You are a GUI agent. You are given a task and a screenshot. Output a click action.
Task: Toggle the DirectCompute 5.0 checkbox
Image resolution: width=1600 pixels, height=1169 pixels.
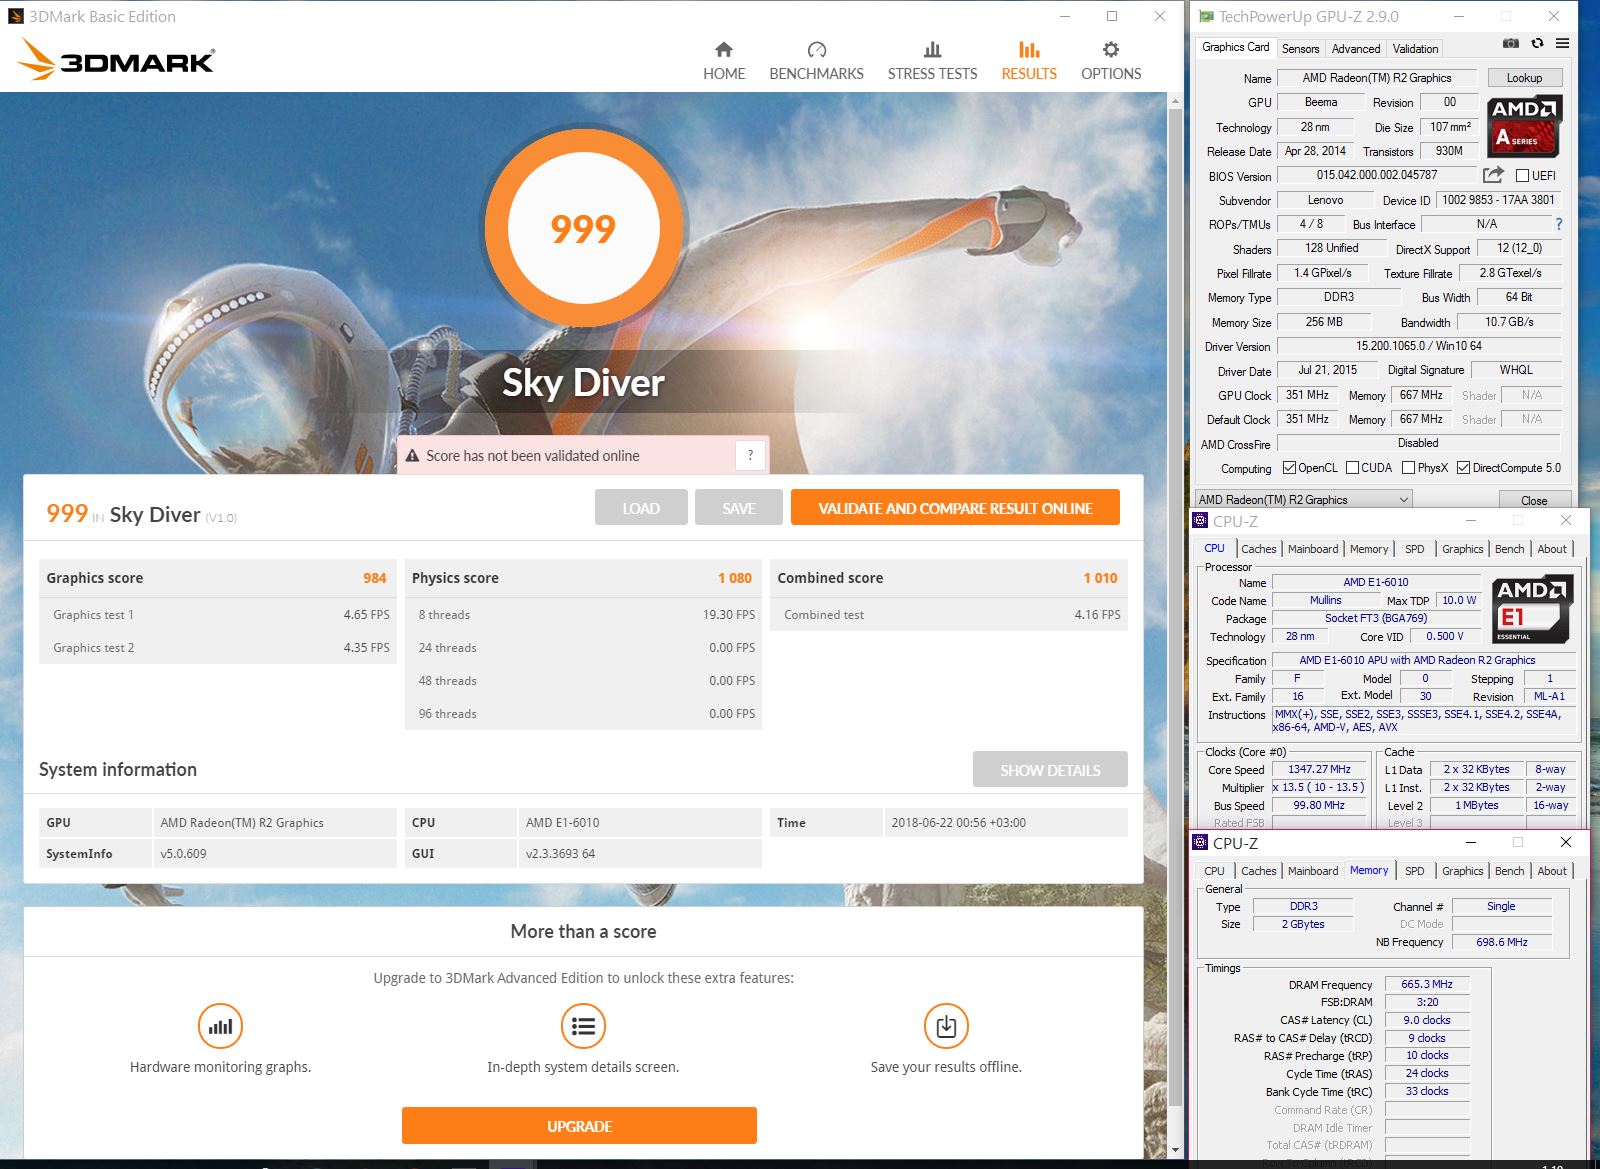1463,468
